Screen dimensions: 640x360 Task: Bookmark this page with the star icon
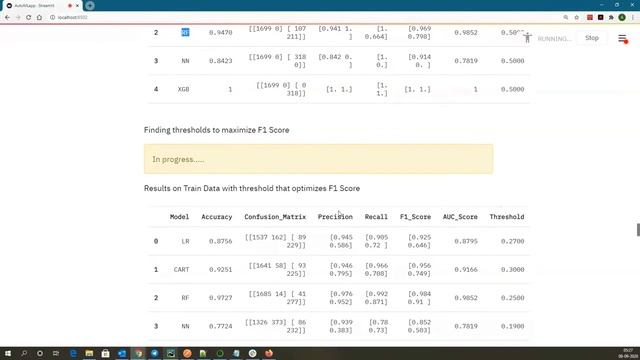tap(577, 18)
